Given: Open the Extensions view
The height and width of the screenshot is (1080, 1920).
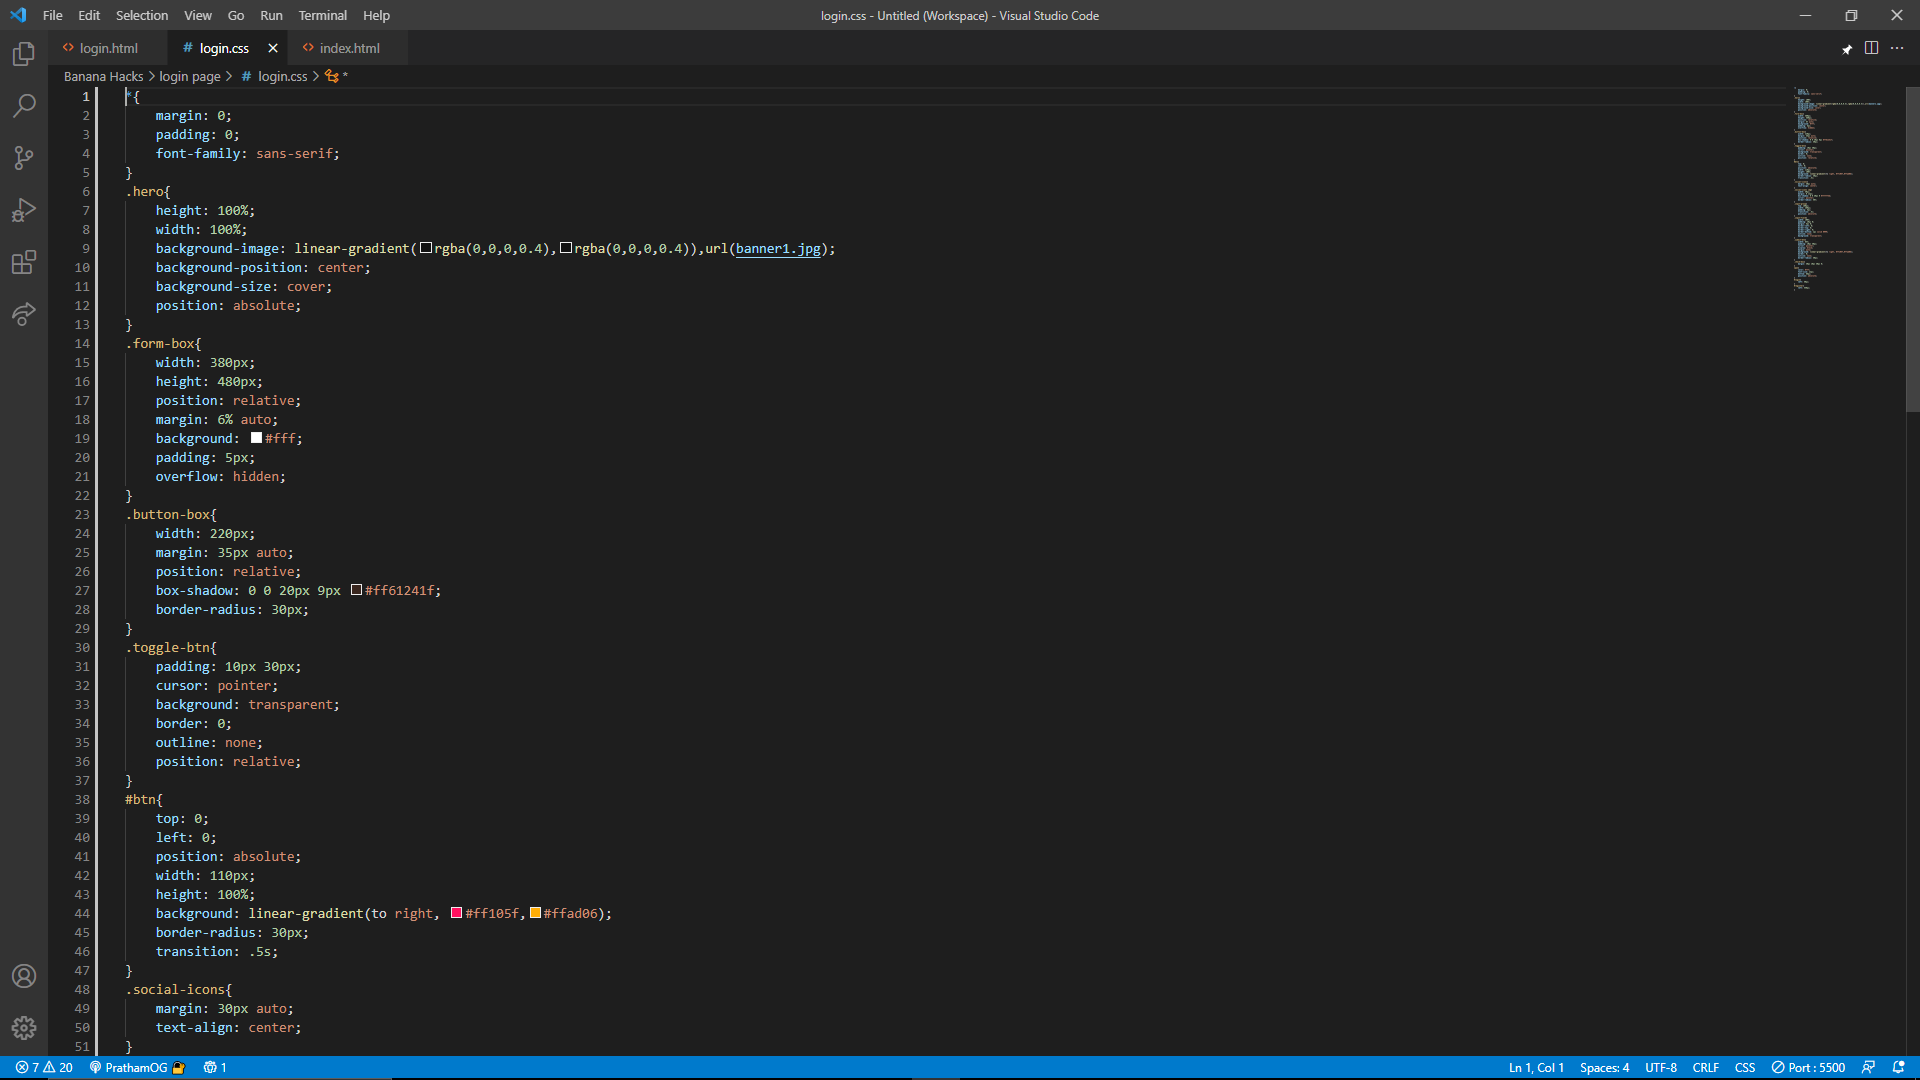Looking at the screenshot, I should tap(24, 262).
